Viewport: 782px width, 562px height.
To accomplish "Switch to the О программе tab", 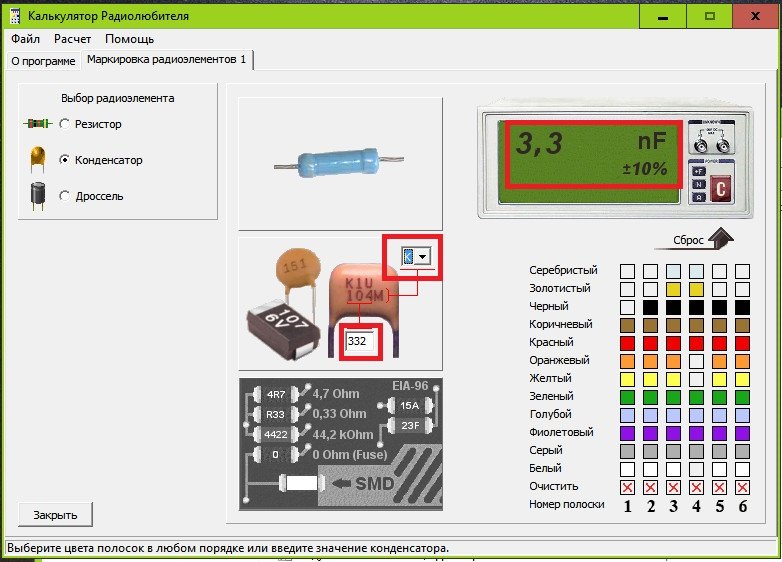I will point(42,61).
